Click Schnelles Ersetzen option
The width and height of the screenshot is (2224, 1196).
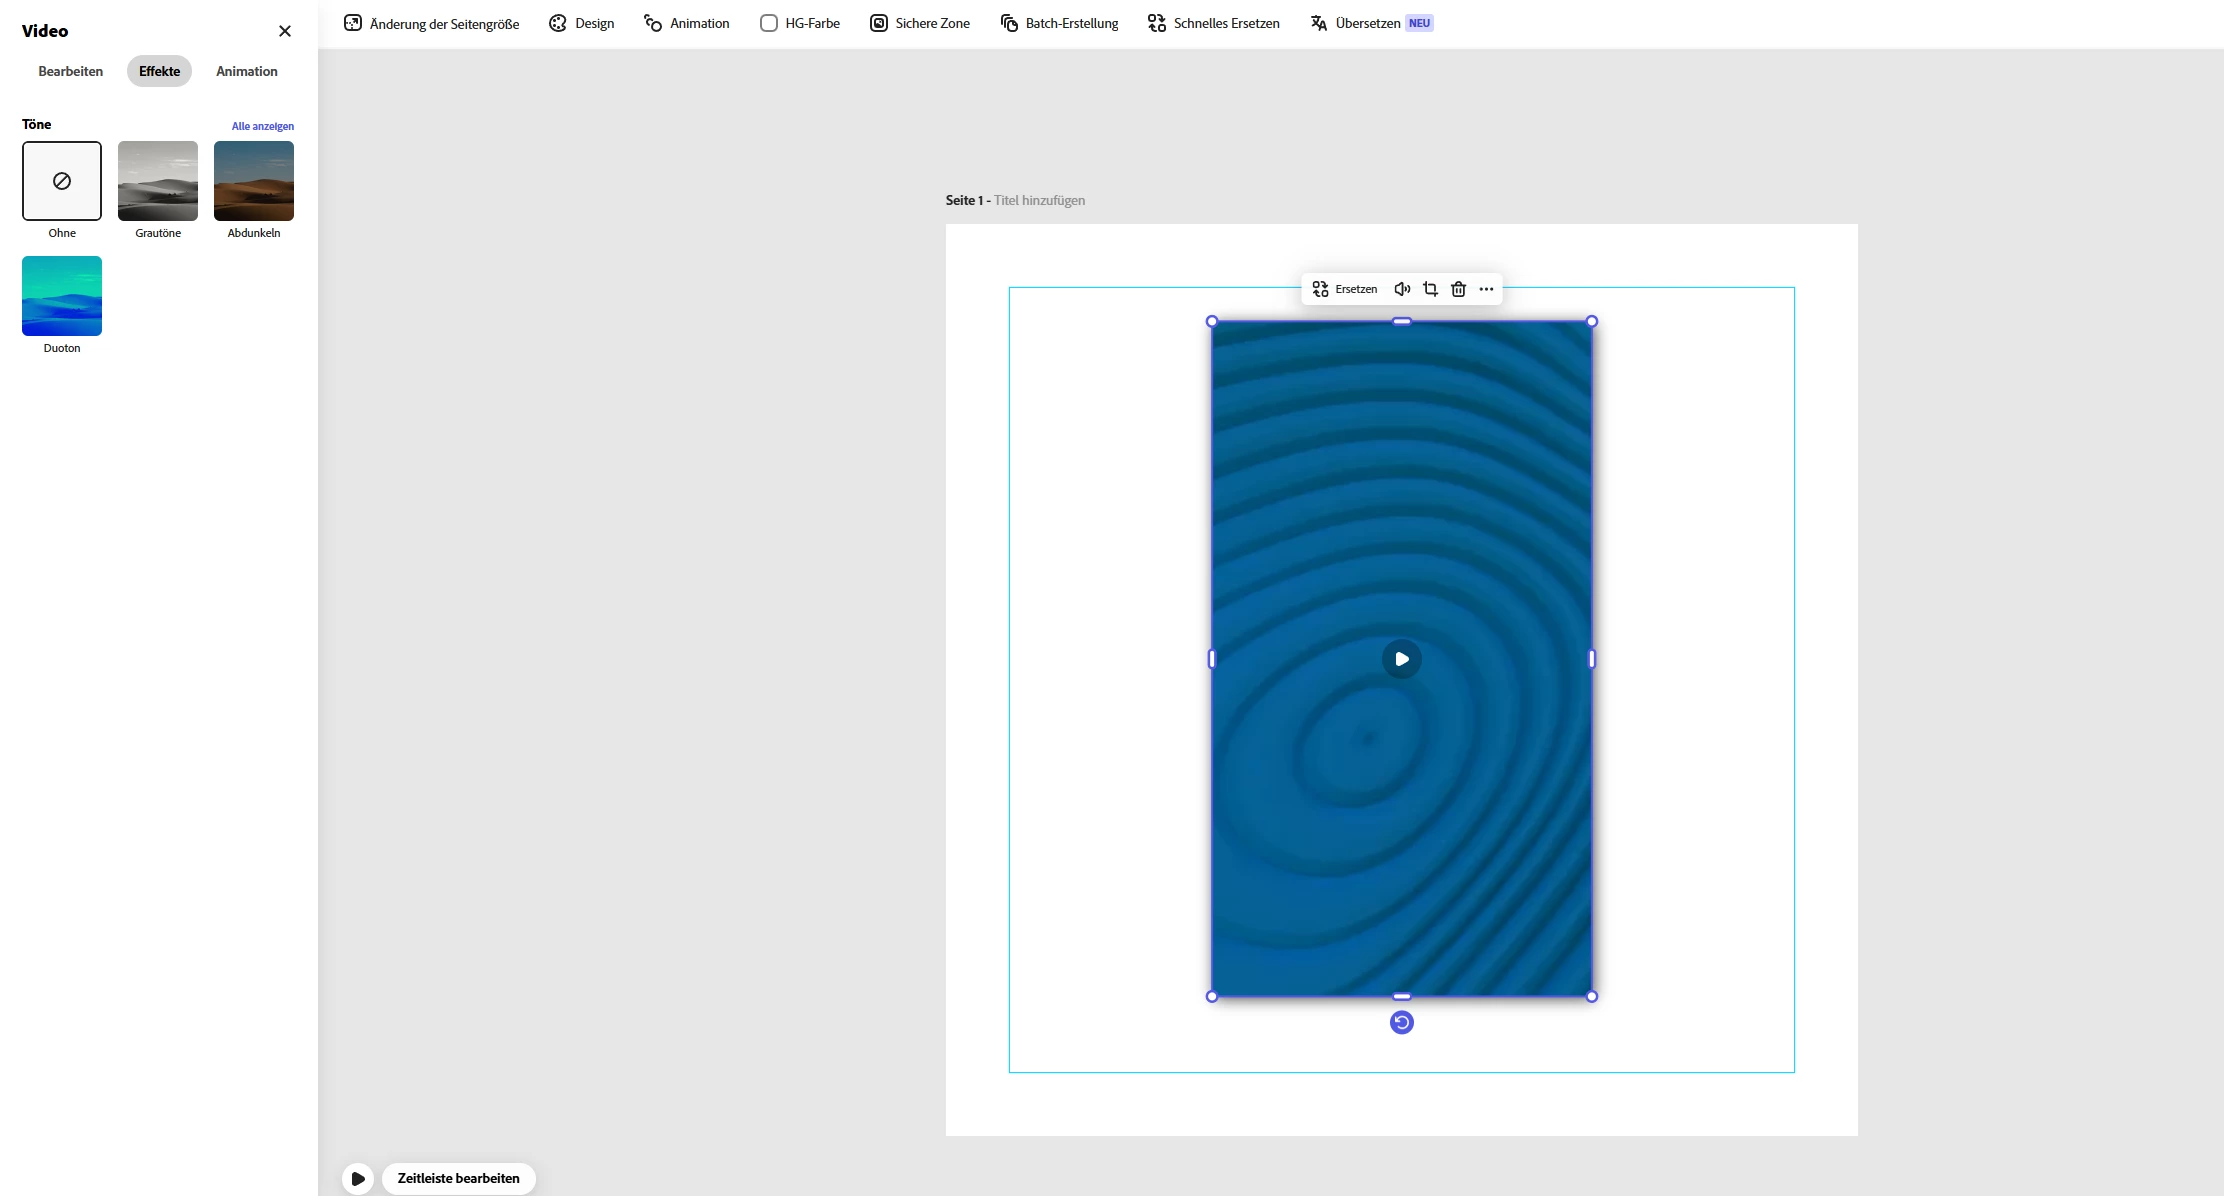point(1213,23)
